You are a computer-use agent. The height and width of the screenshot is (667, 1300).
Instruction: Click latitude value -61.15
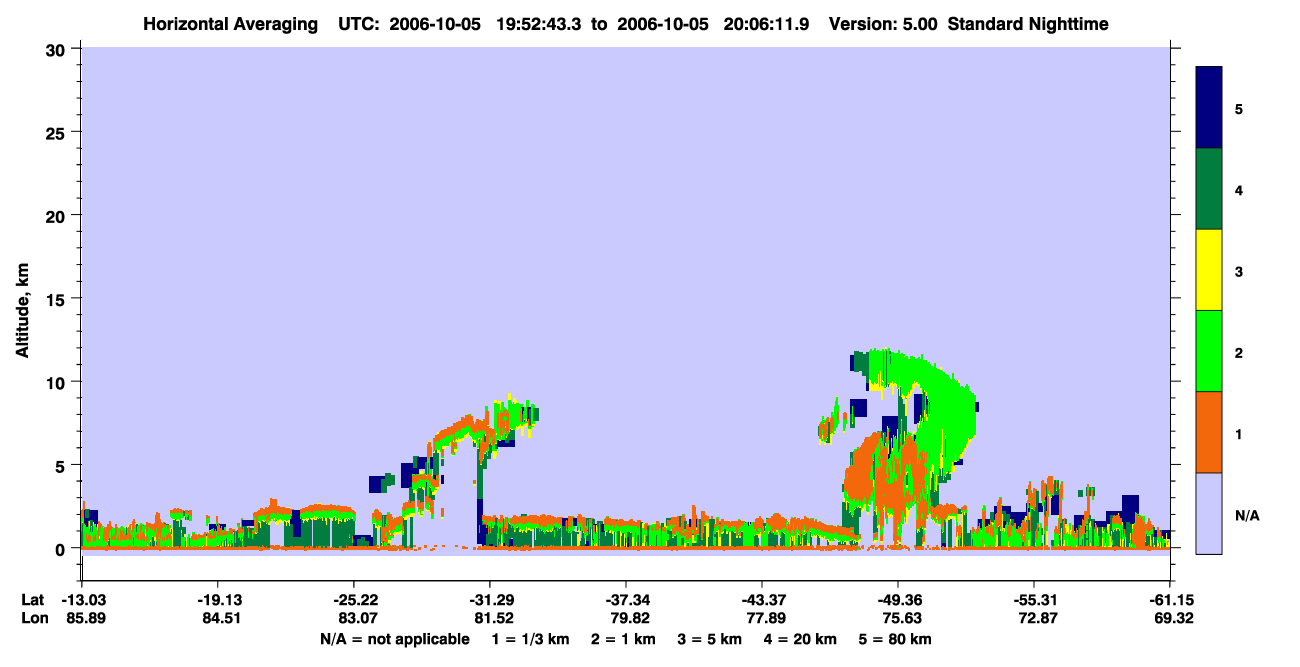(x=1169, y=600)
